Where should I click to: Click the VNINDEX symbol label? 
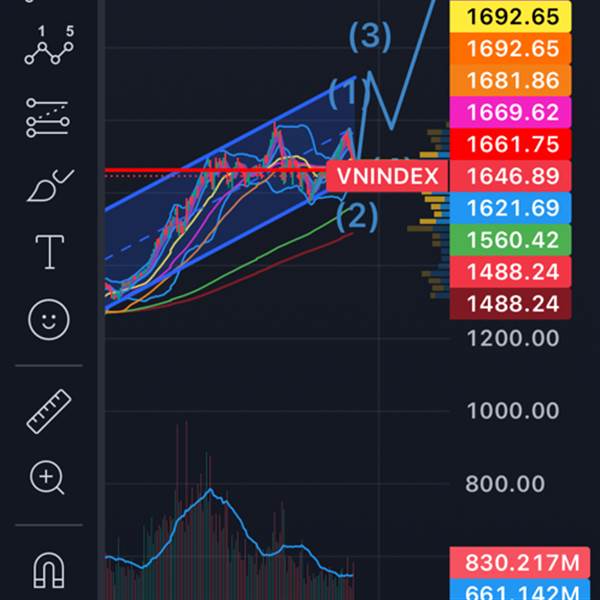click(x=387, y=176)
